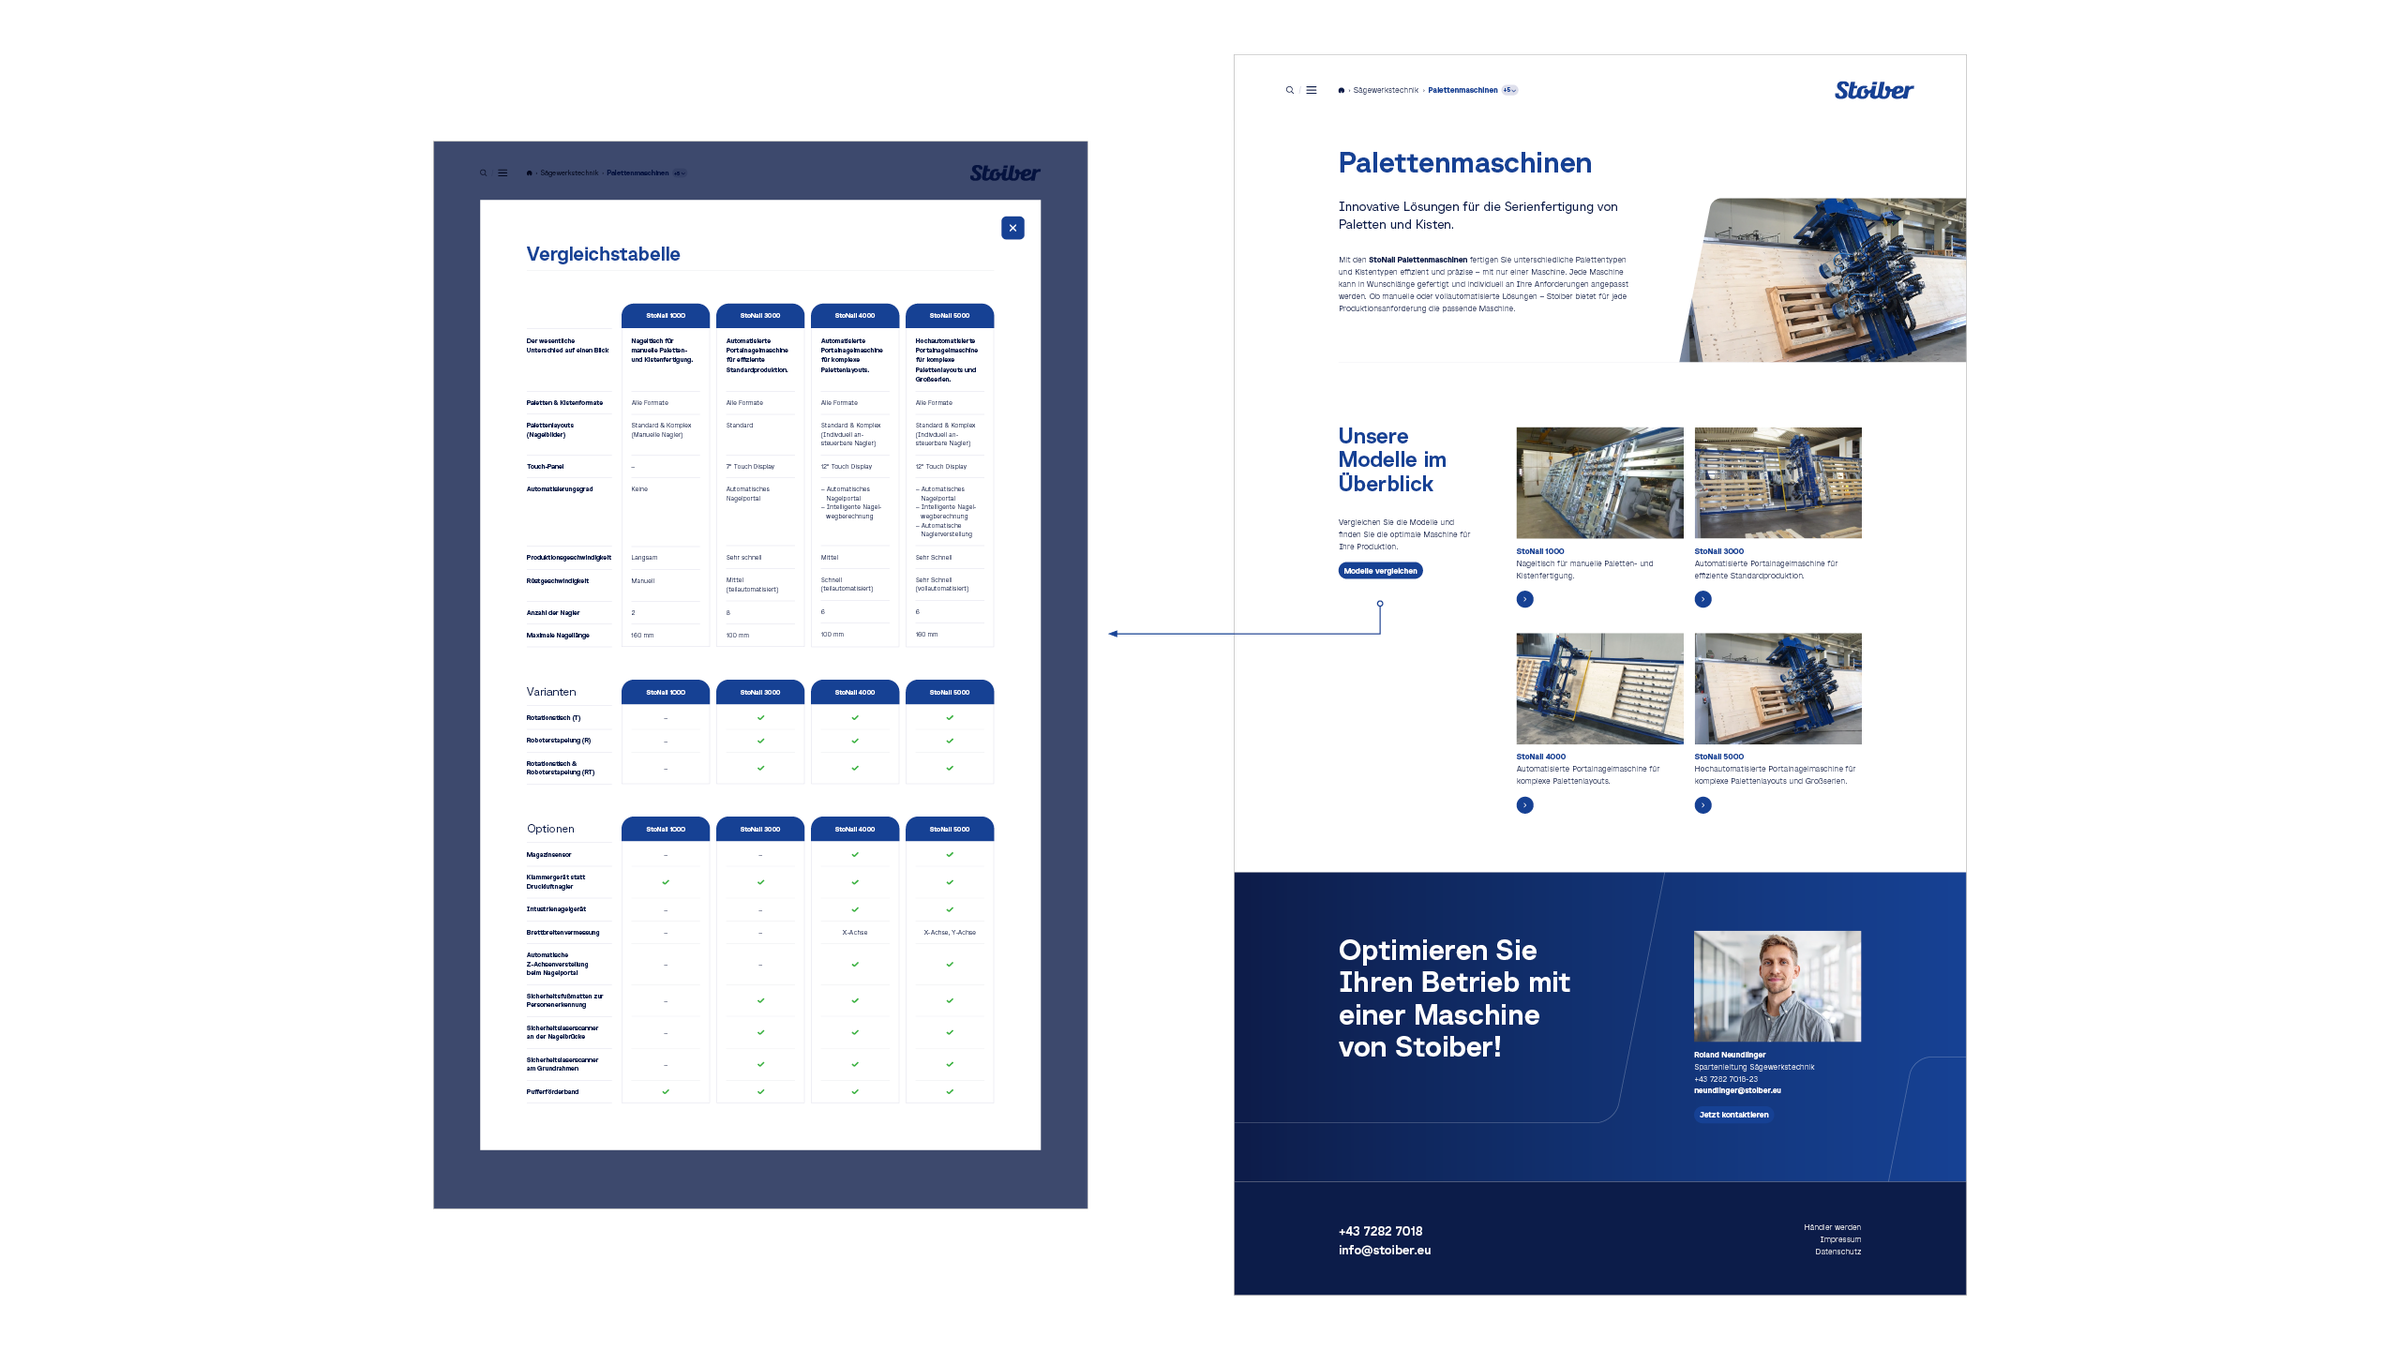Screen dimensions: 2400x1350
Task: Click the arrow button under StoNail 1000
Action: [1524, 599]
